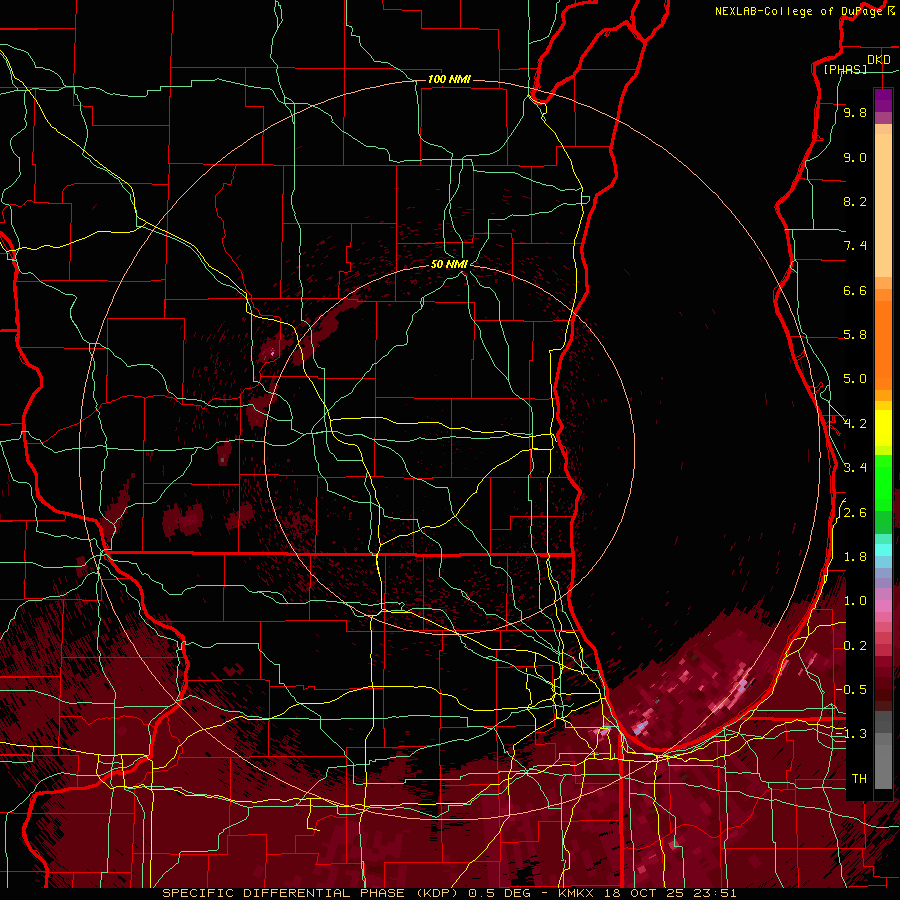Click the [PHAS] legend header

click(x=845, y=69)
